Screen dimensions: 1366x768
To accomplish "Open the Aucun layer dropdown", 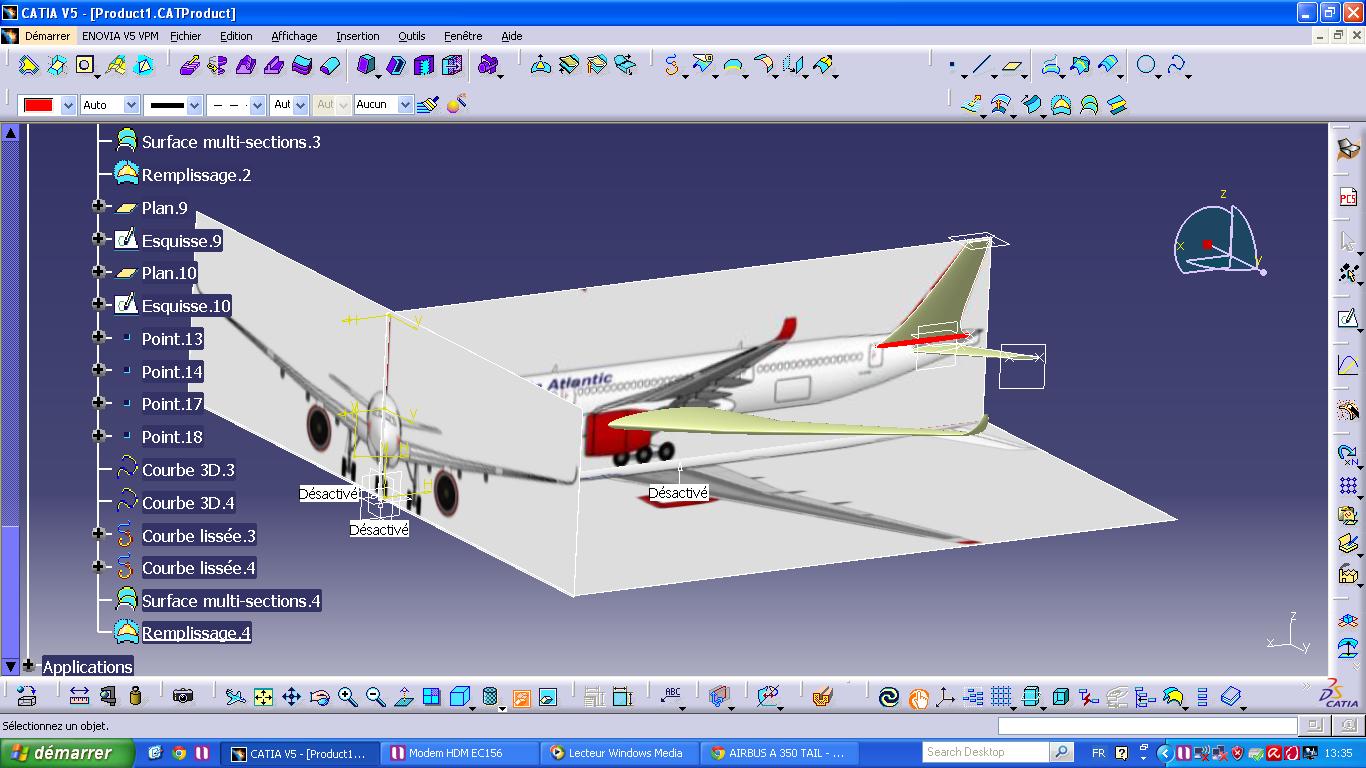I will 405,105.
